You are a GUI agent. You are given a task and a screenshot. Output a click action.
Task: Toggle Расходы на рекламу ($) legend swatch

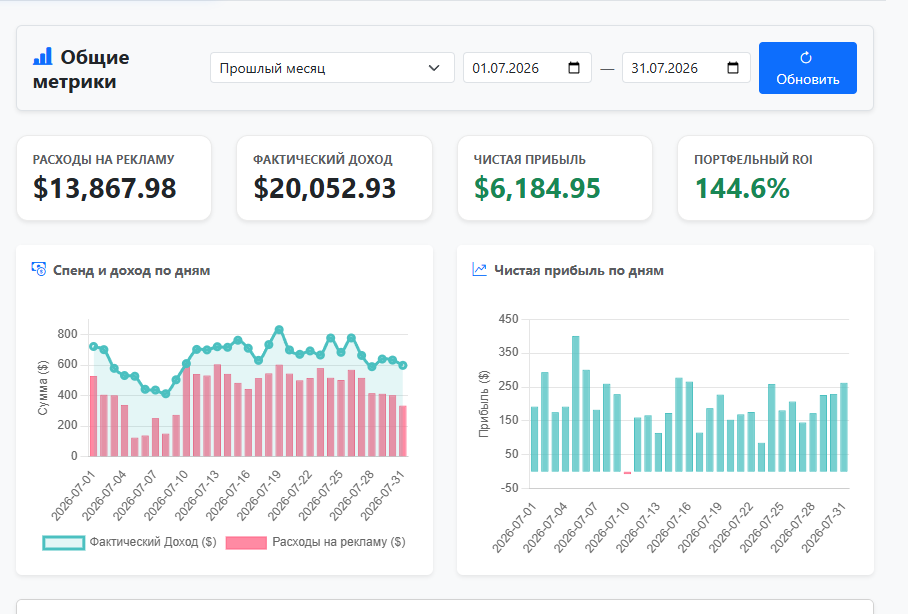[x=246, y=543]
